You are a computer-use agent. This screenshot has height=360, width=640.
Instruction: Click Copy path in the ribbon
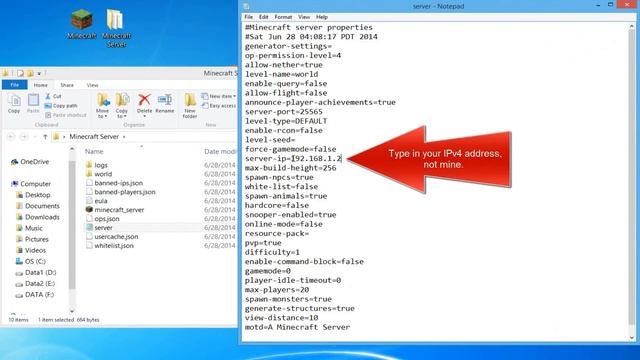click(60, 106)
